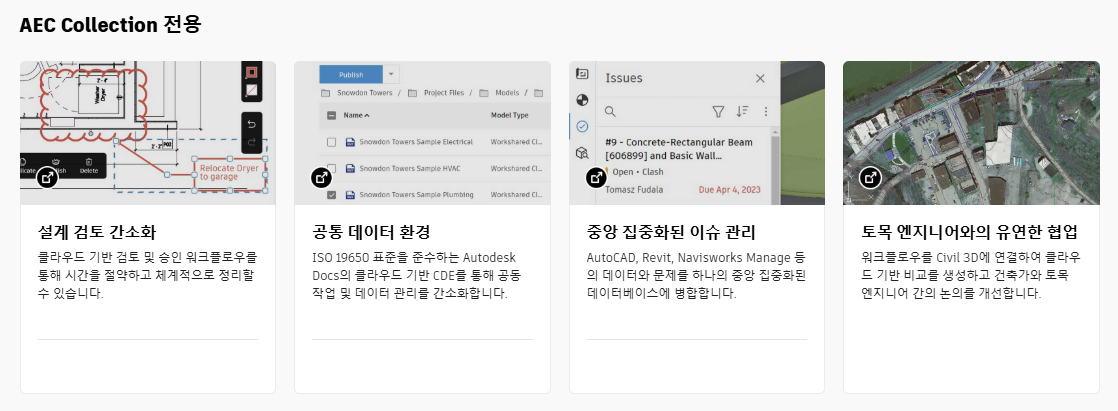Click the AutoCAD, Revit, Navisworks Manage description
Image resolution: width=1118 pixels, height=411 pixels.
click(695, 275)
